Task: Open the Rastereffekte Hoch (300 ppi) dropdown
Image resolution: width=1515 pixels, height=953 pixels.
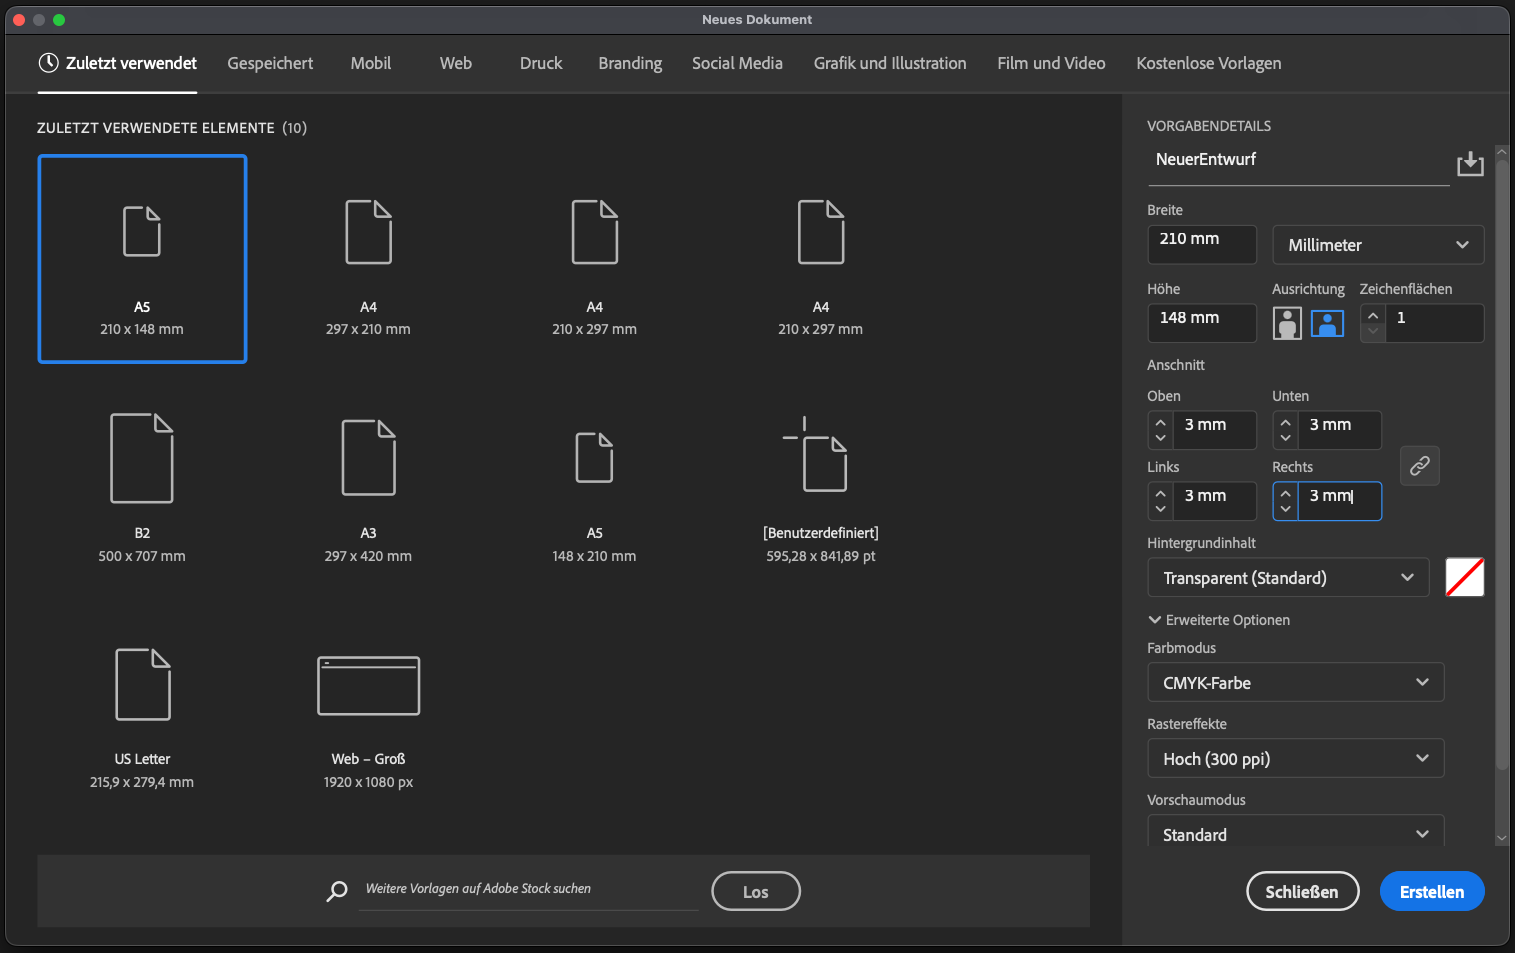Action: click(x=1295, y=759)
